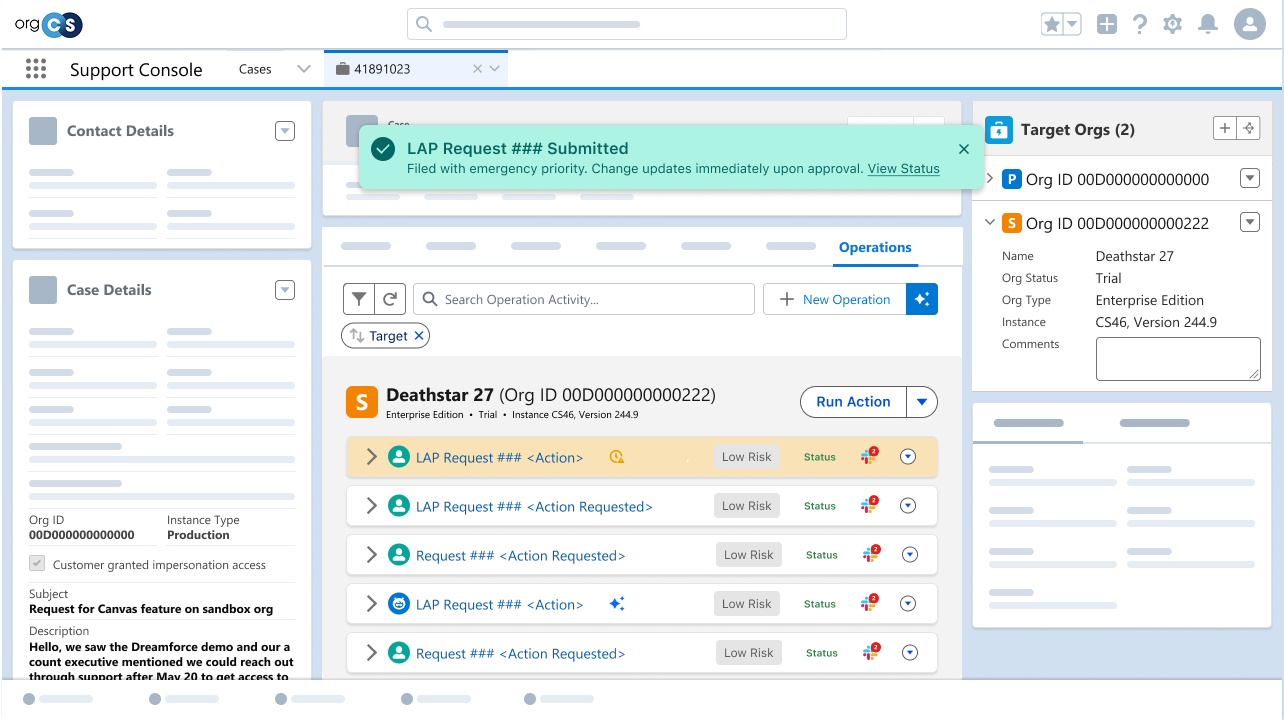Remove the Target filter pill
The height and width of the screenshot is (720, 1284).
(419, 336)
